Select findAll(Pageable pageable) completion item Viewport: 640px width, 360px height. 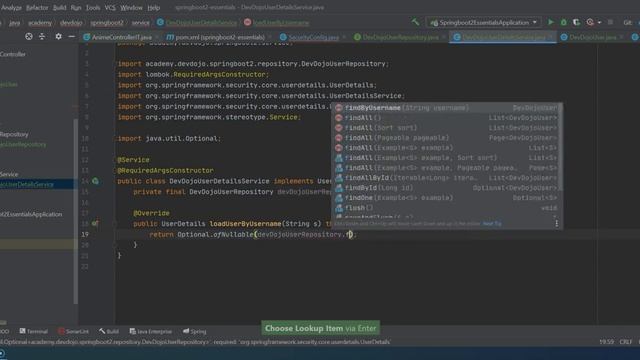(446, 138)
